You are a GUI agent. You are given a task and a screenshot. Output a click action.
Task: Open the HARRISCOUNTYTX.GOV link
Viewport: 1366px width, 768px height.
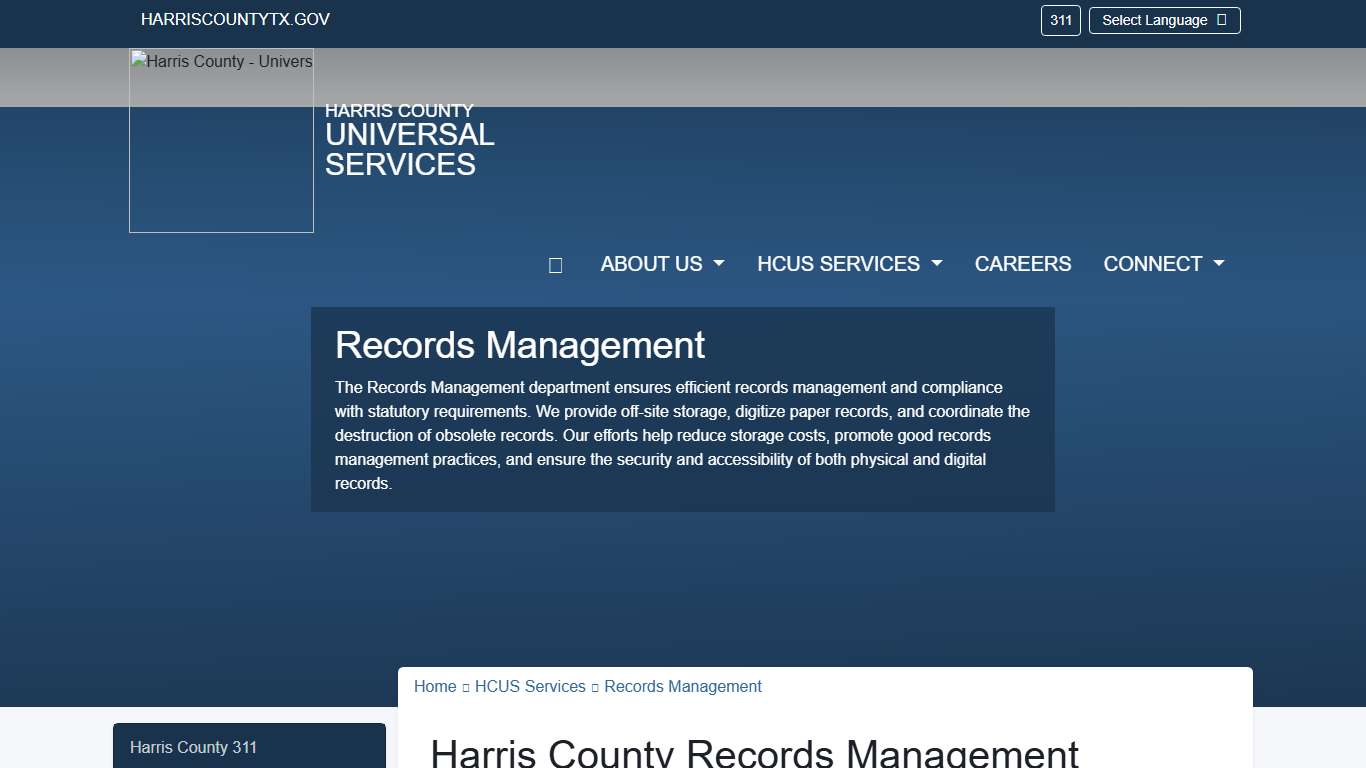point(235,19)
